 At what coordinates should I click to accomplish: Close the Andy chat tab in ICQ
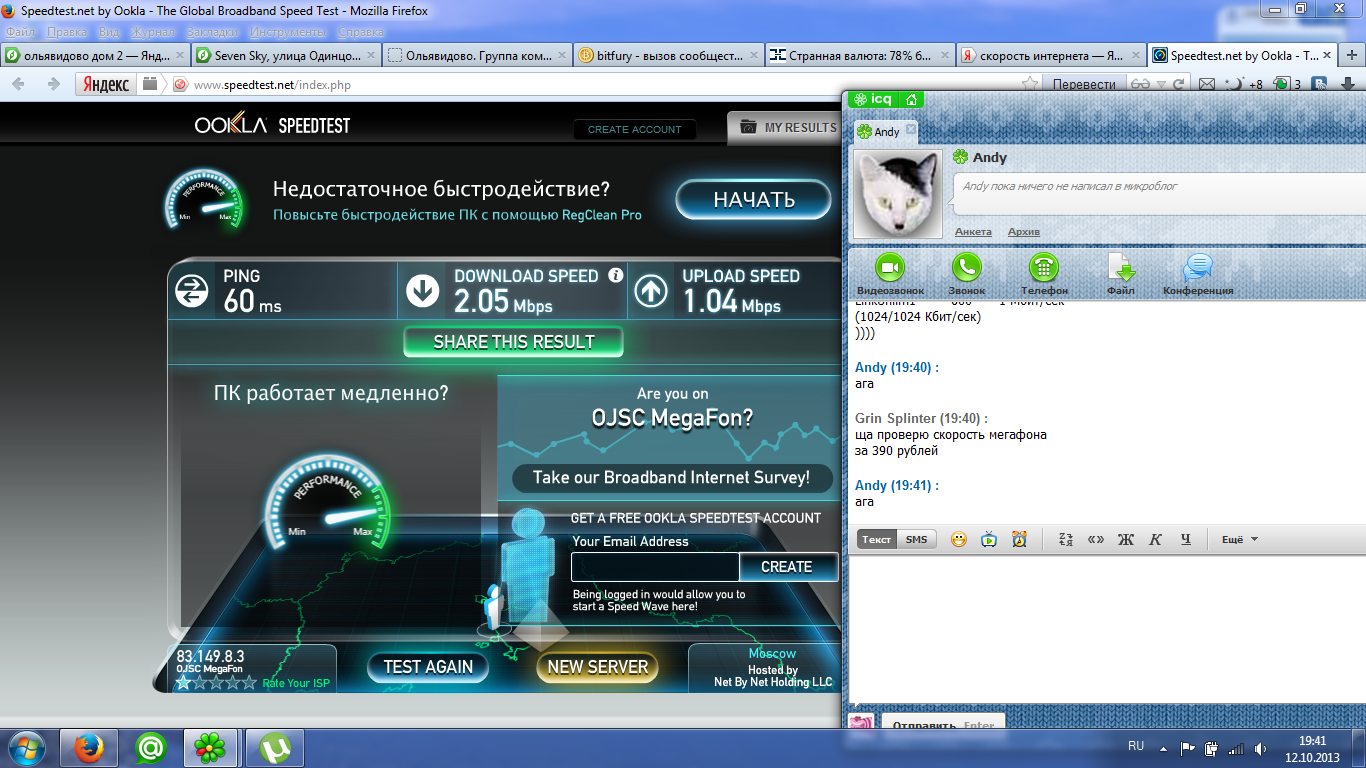910,131
